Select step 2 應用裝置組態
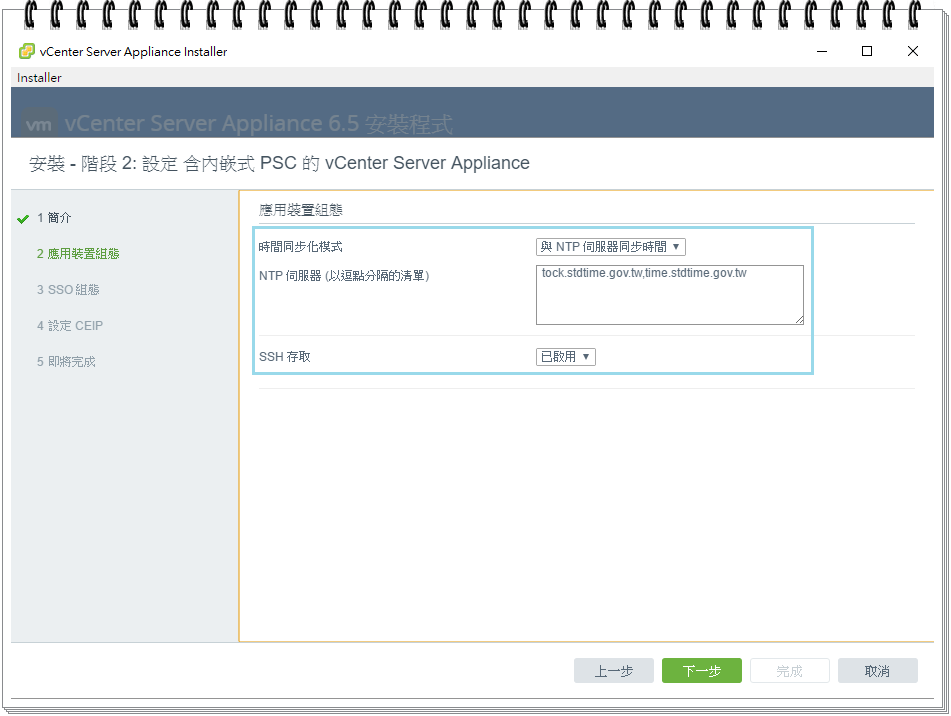Viewport: 951px width, 716px height. [78, 253]
